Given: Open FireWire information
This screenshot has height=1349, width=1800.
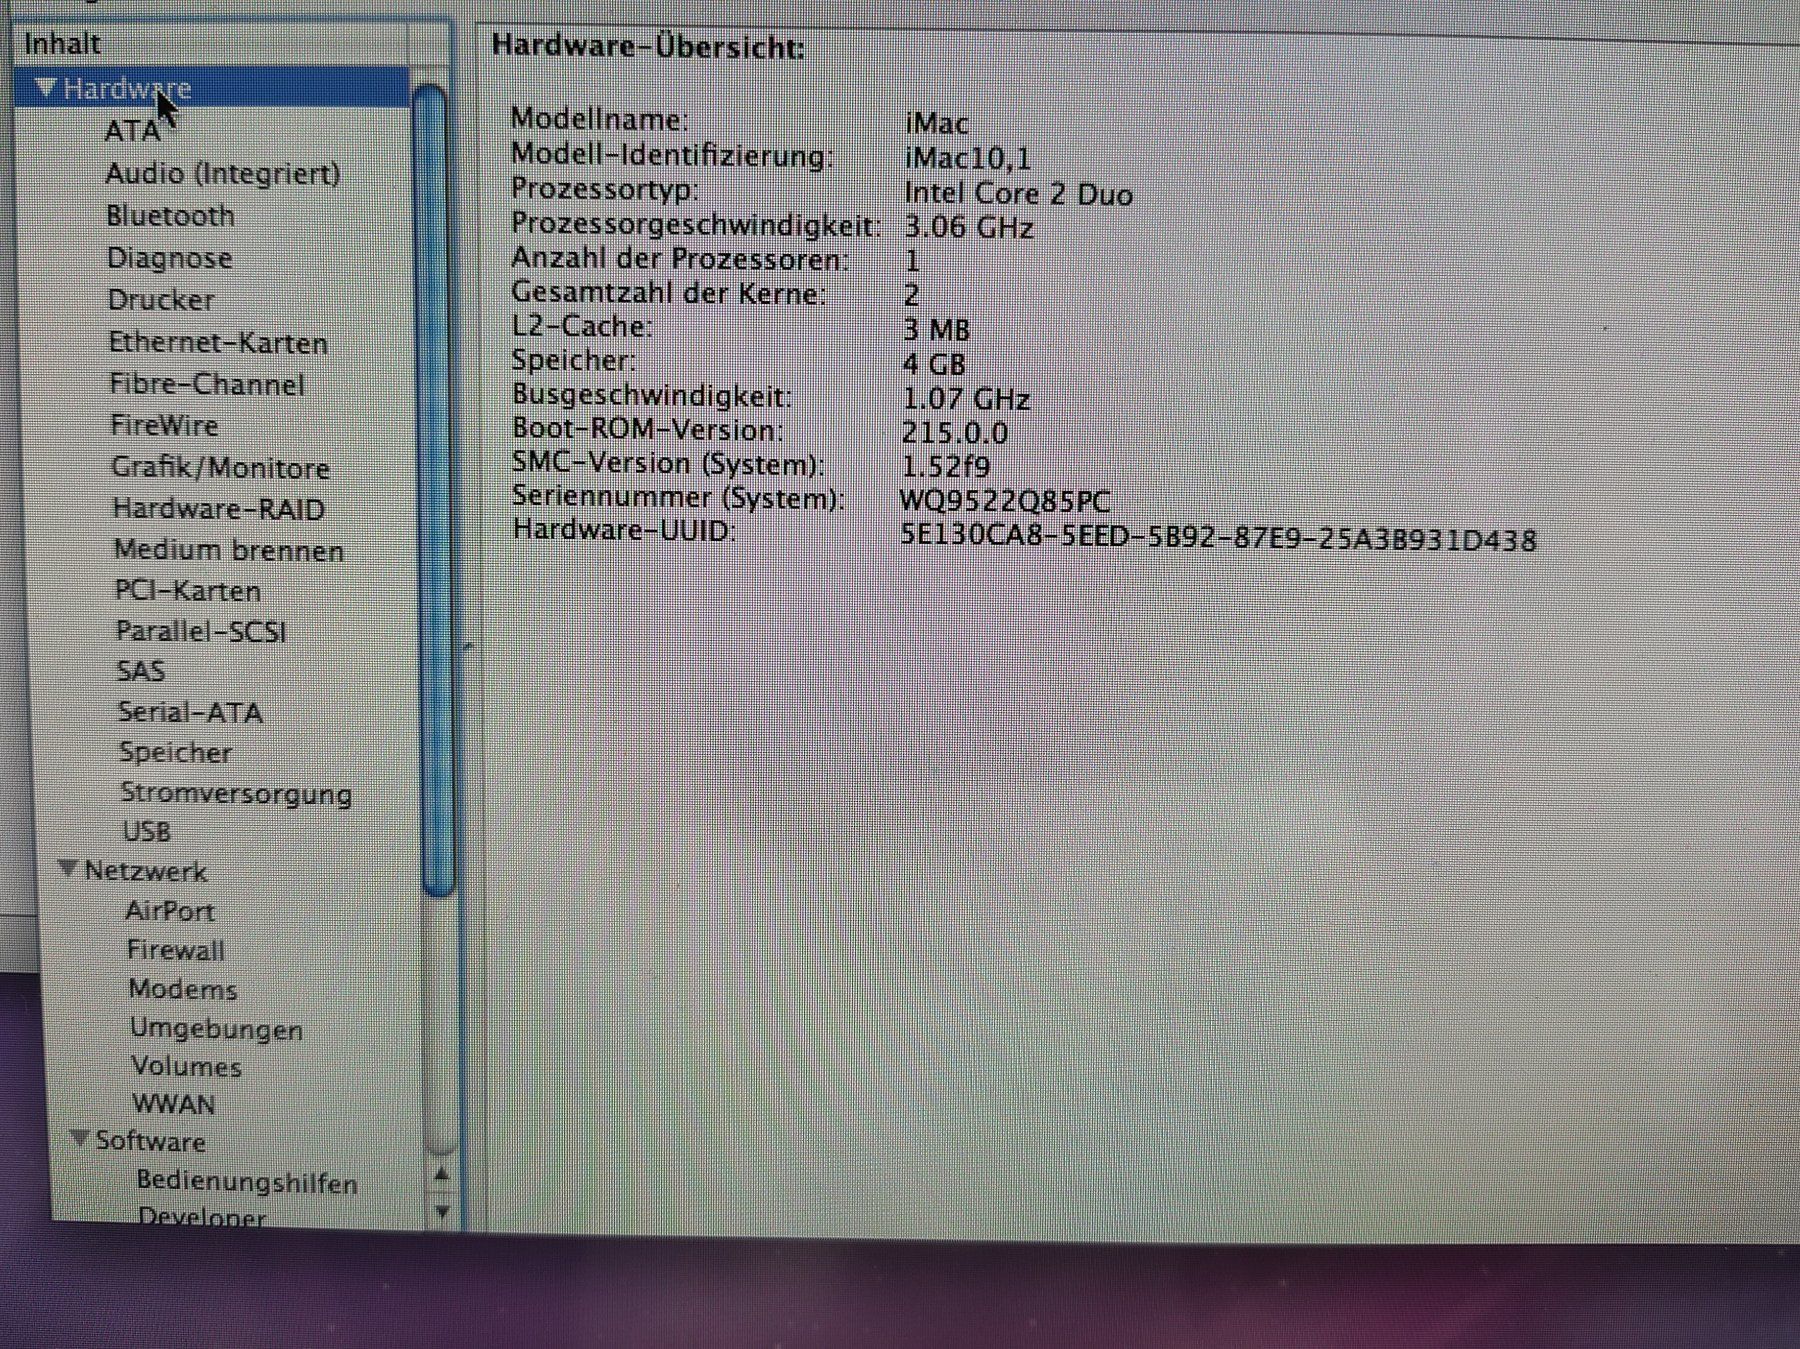Looking at the screenshot, I should (x=164, y=426).
